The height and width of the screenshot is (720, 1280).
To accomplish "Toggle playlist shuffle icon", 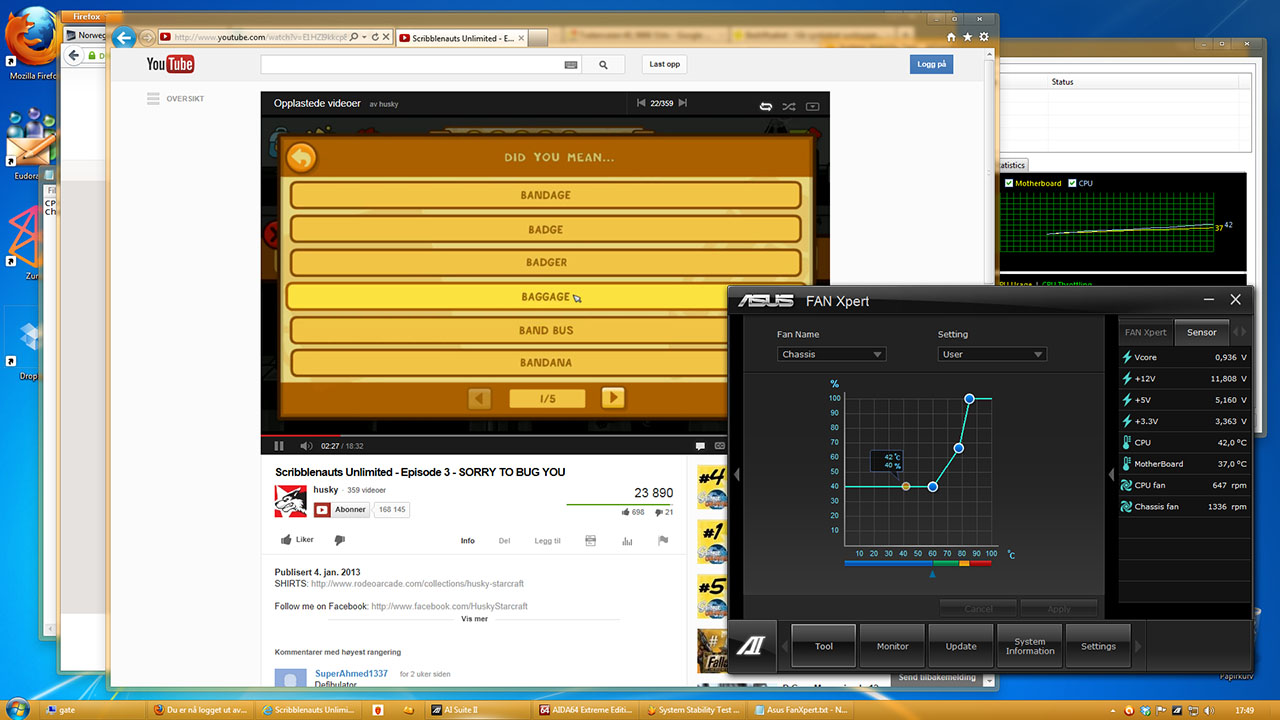I will pyautogui.click(x=789, y=106).
